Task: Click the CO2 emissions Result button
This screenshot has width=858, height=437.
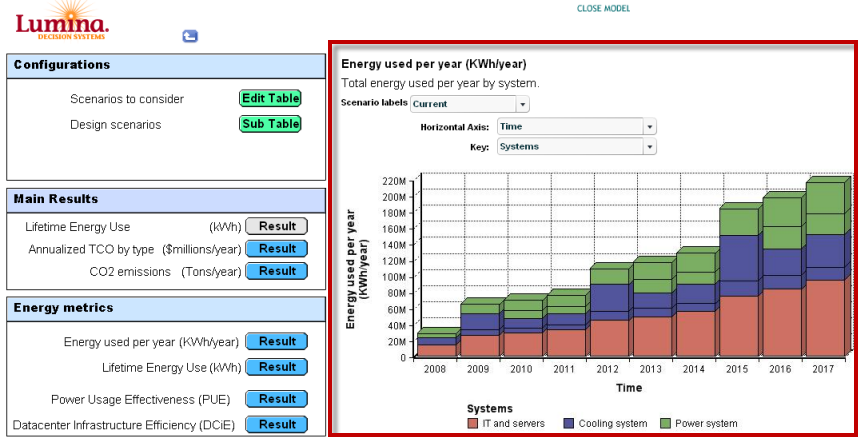Action: pyautogui.click(x=276, y=271)
